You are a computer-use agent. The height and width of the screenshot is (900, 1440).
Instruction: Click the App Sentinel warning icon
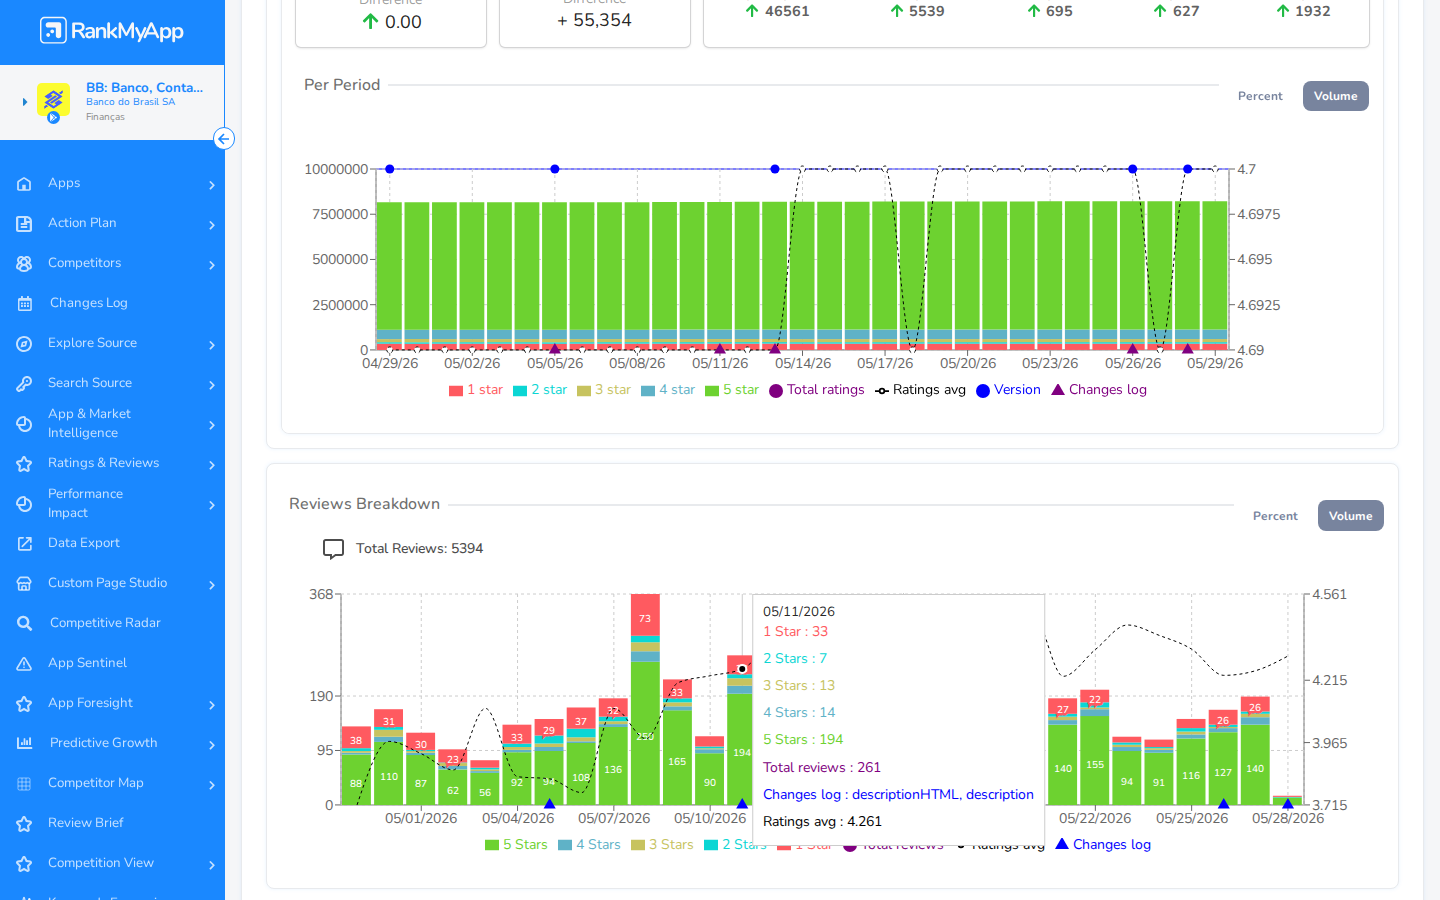point(25,663)
